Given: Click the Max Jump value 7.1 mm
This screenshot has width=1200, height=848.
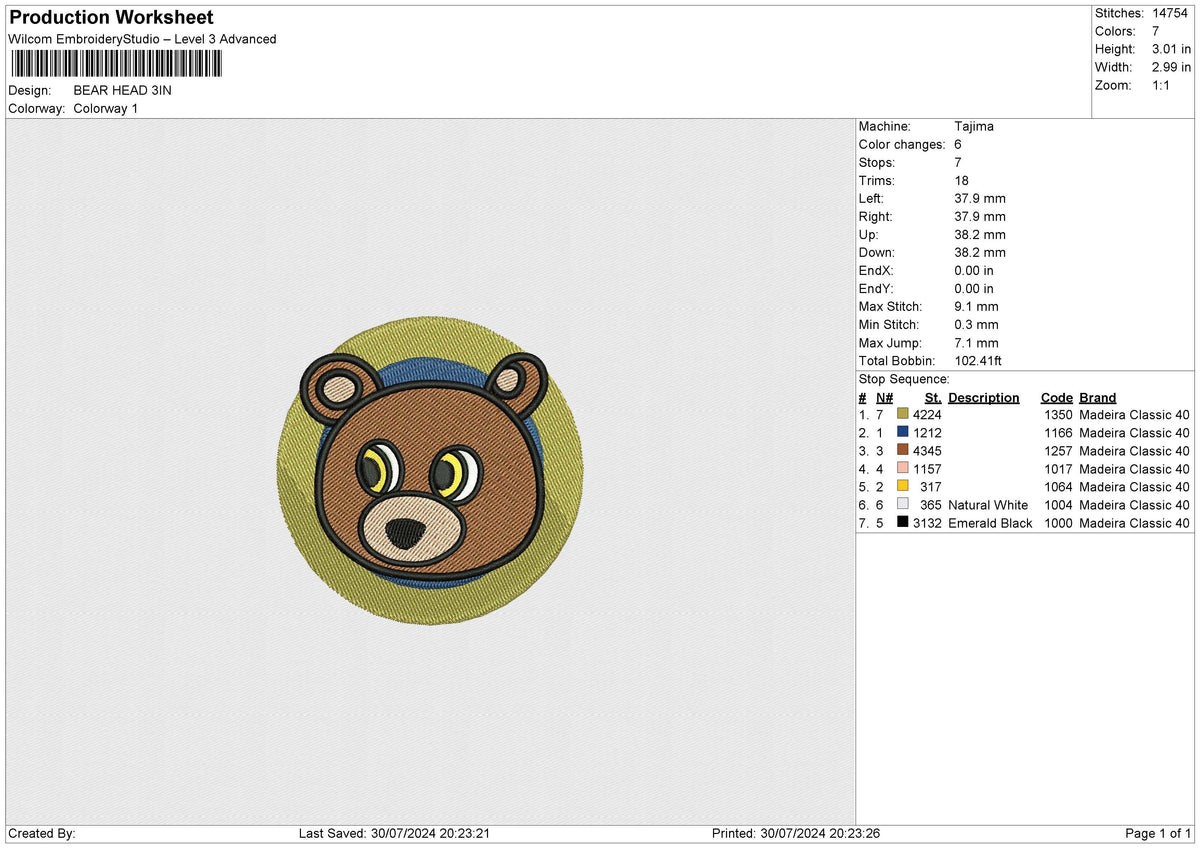Looking at the screenshot, I should 976,343.
